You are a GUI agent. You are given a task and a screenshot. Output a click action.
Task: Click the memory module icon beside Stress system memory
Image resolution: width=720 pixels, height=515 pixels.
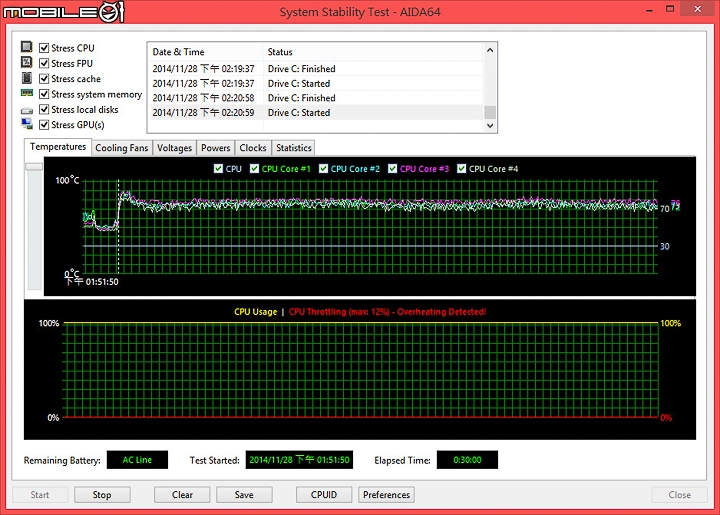click(27, 93)
